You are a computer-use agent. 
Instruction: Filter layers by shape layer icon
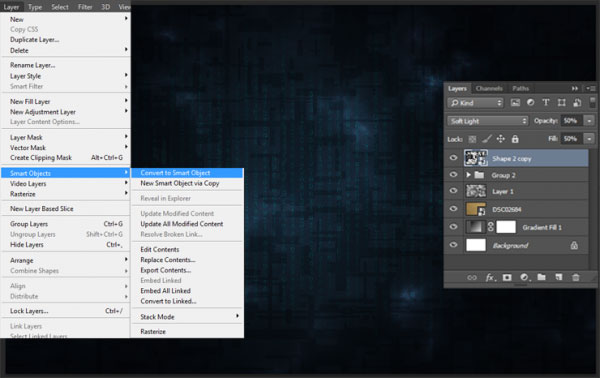561,103
